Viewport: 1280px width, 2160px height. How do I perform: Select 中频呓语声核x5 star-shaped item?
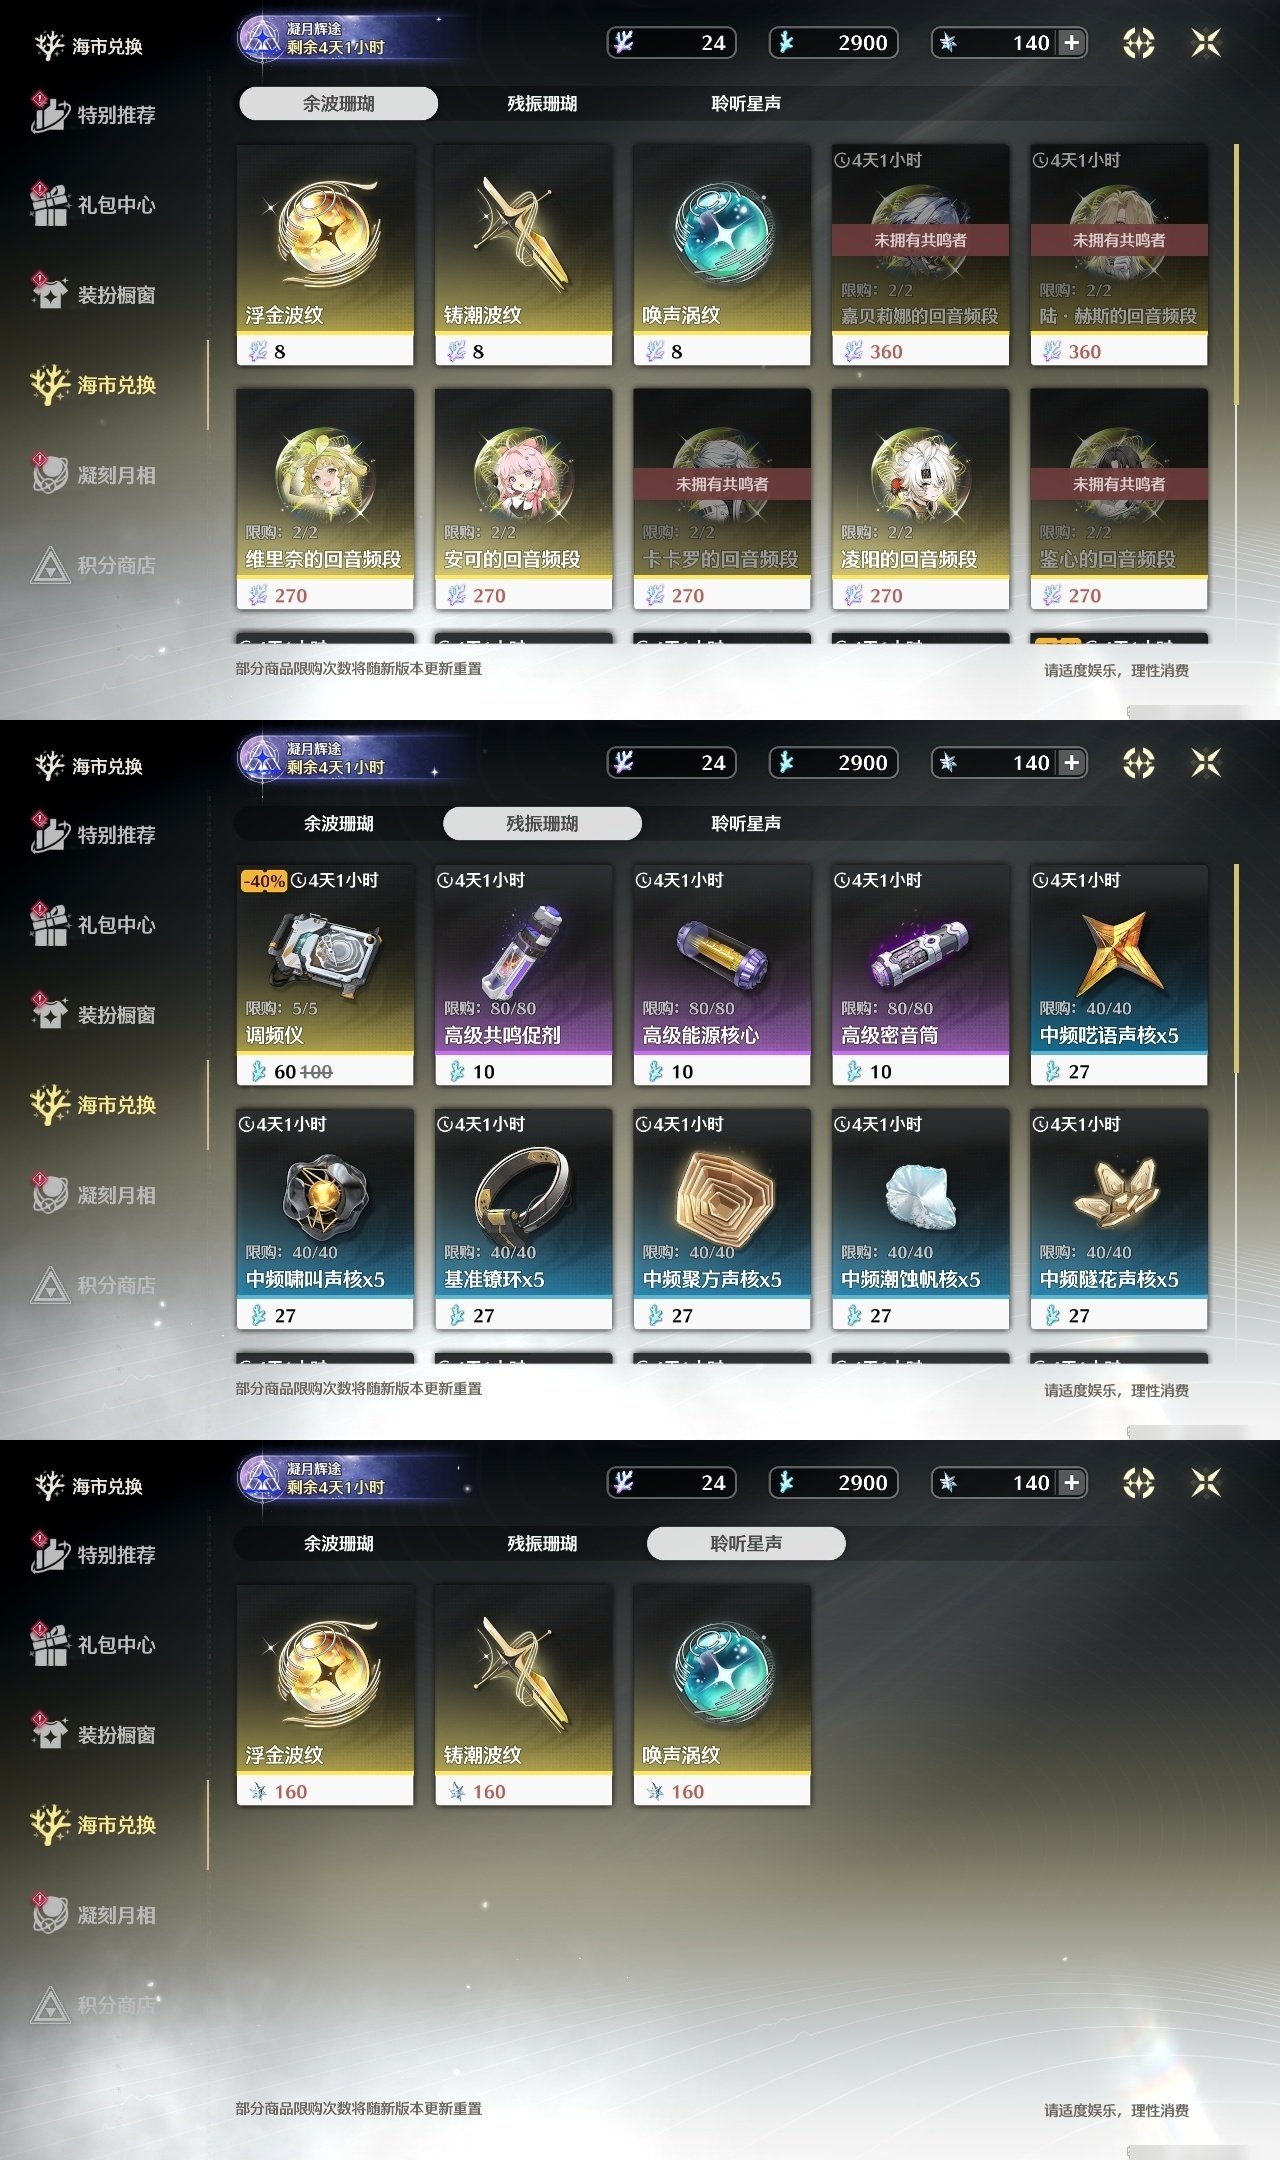(1119, 975)
